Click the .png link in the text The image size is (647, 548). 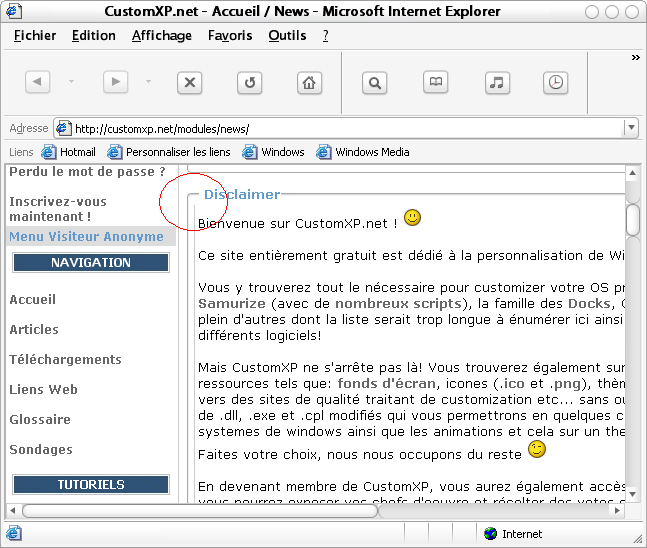(x=565, y=384)
